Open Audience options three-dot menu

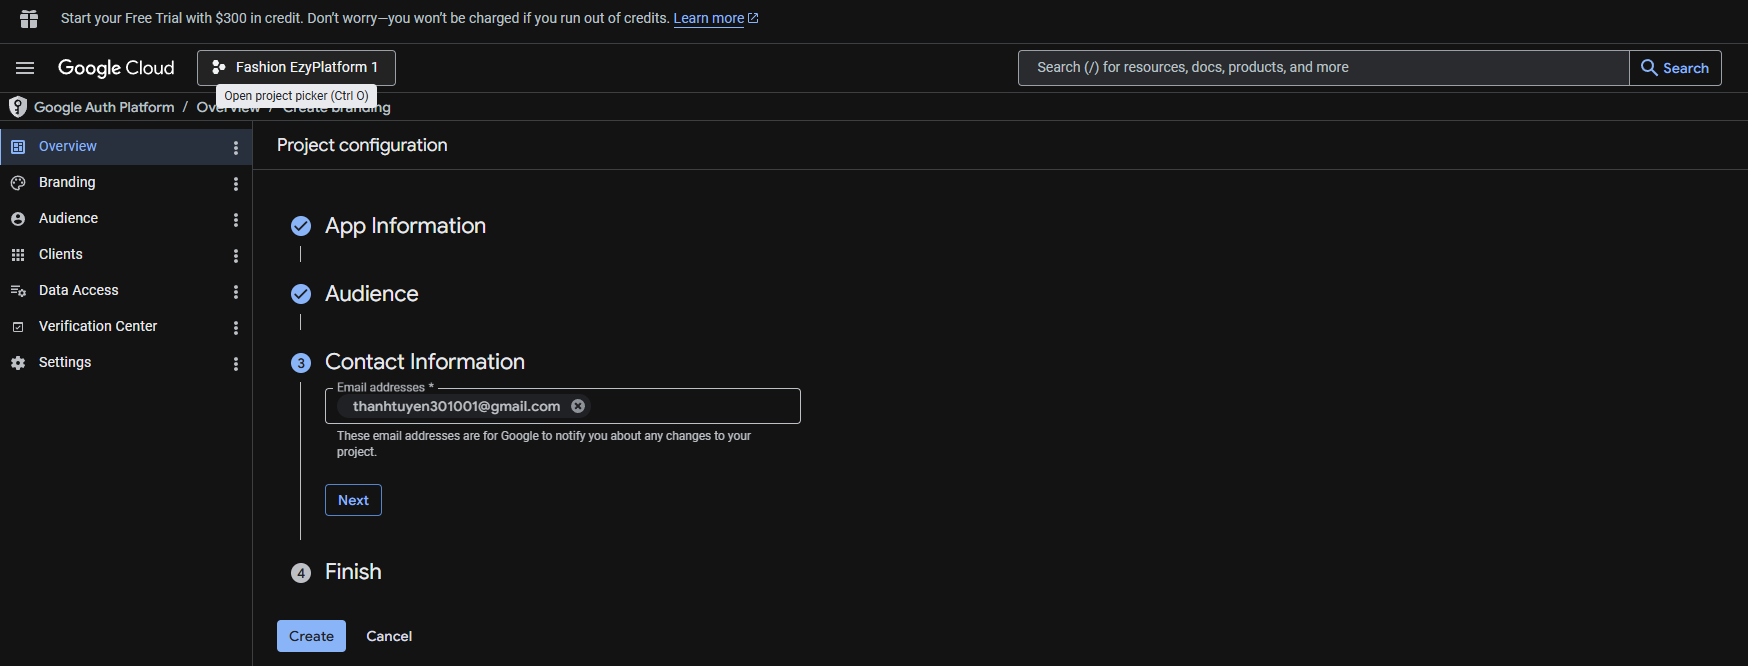point(236,220)
